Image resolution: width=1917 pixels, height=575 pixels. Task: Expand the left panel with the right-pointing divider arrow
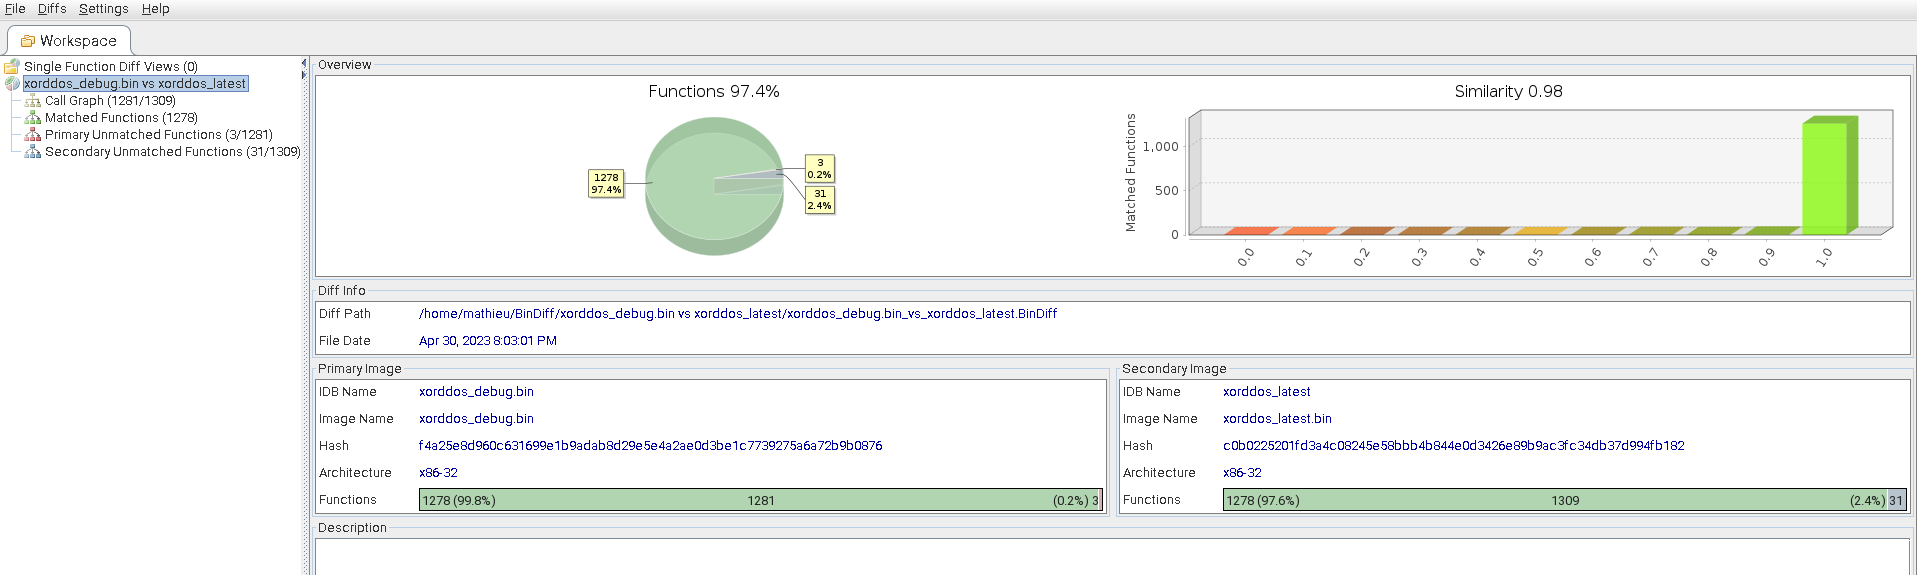click(x=304, y=75)
